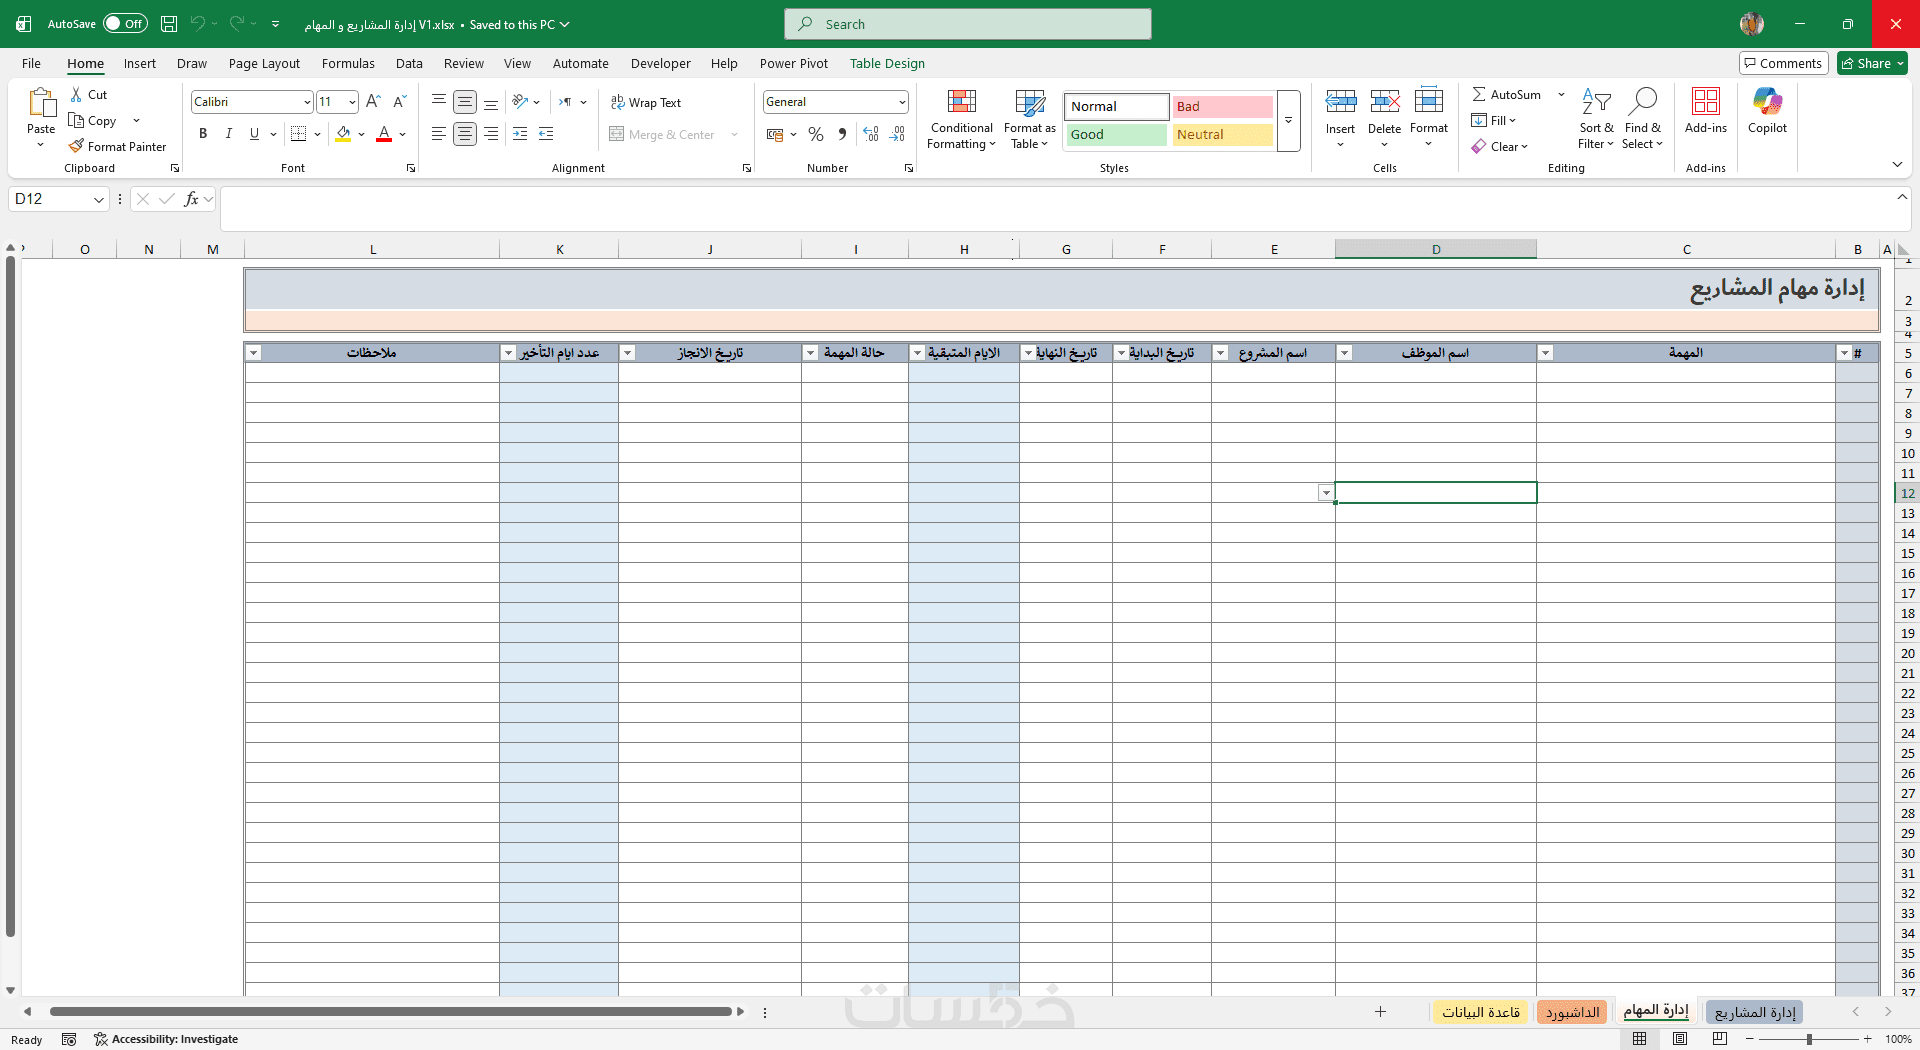Click the Borders icon
Screen dimensions: 1920x1050
pos(298,133)
